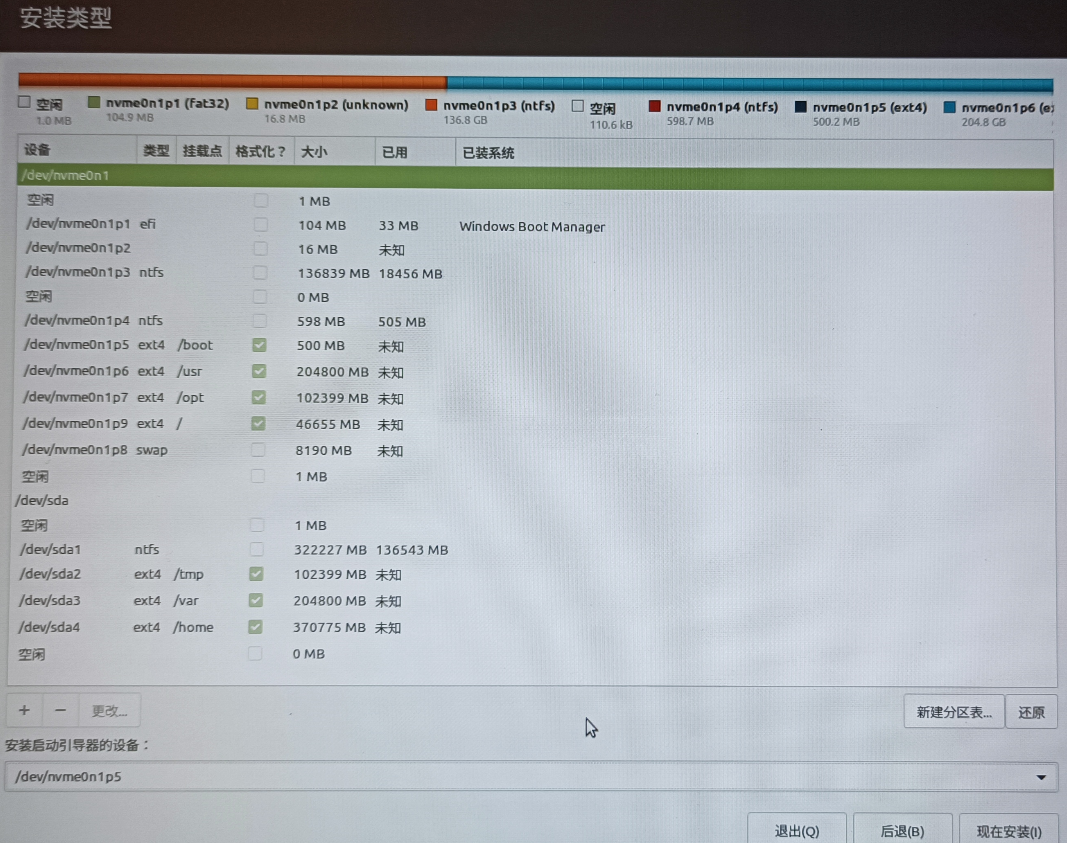This screenshot has height=843, width=1067.
Task: Click the nvme0n1p5 (ext4) legend square
Action: click(801, 106)
